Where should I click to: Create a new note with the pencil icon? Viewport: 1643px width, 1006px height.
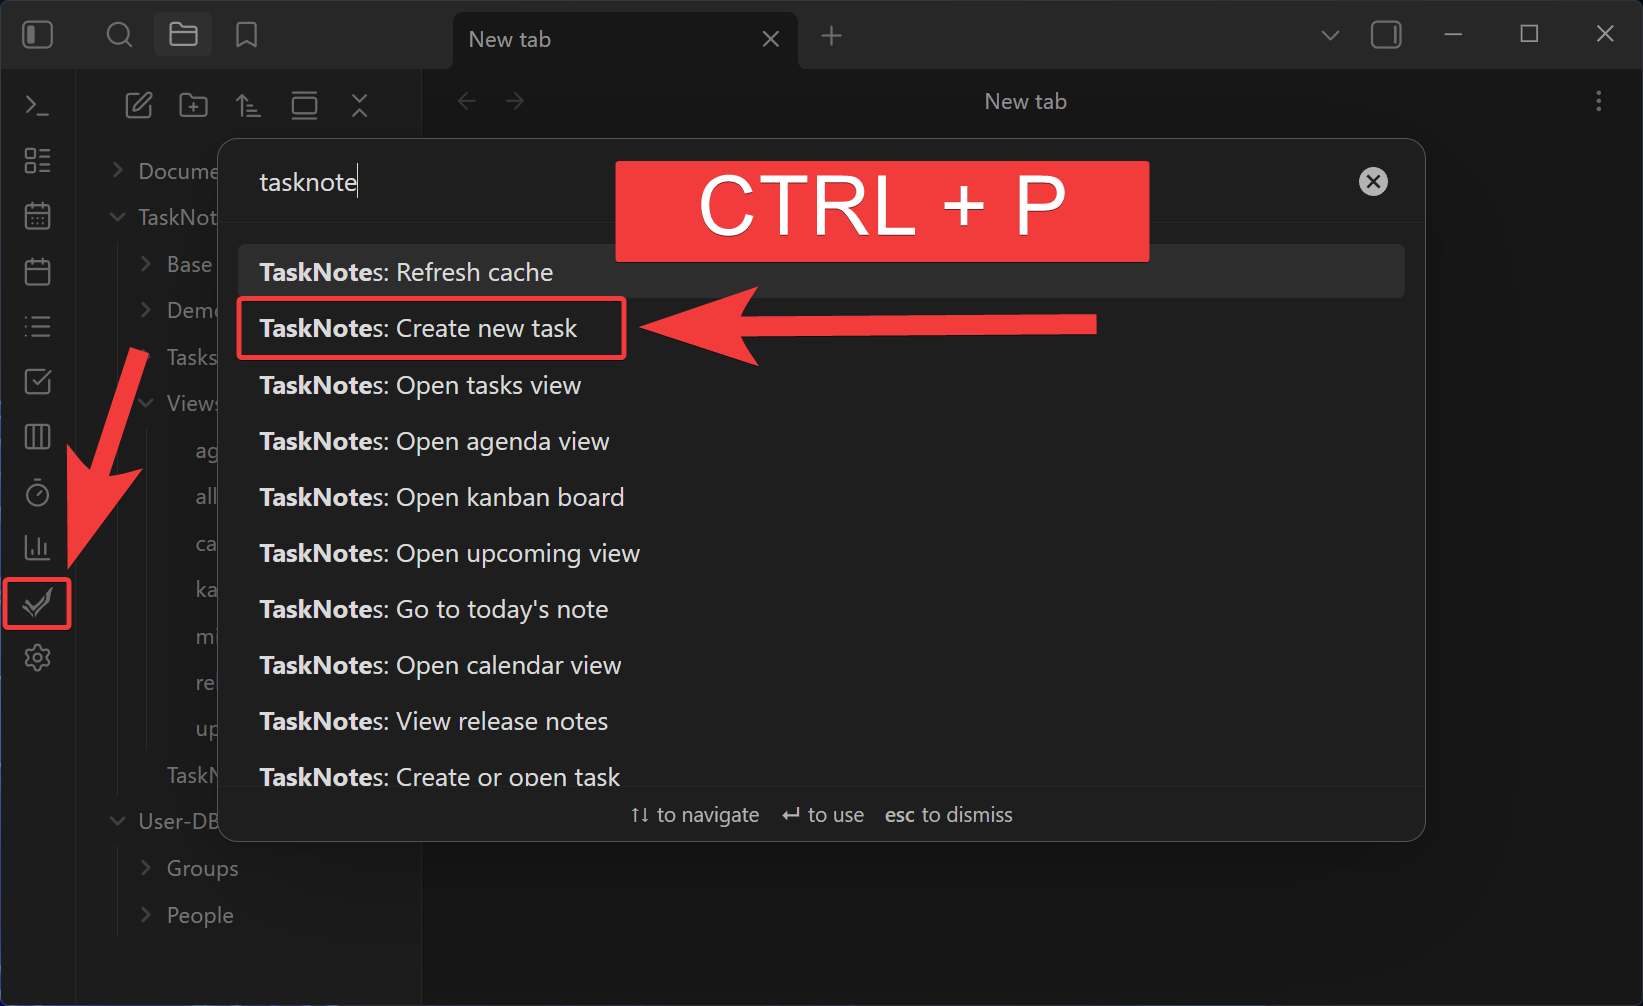click(139, 105)
